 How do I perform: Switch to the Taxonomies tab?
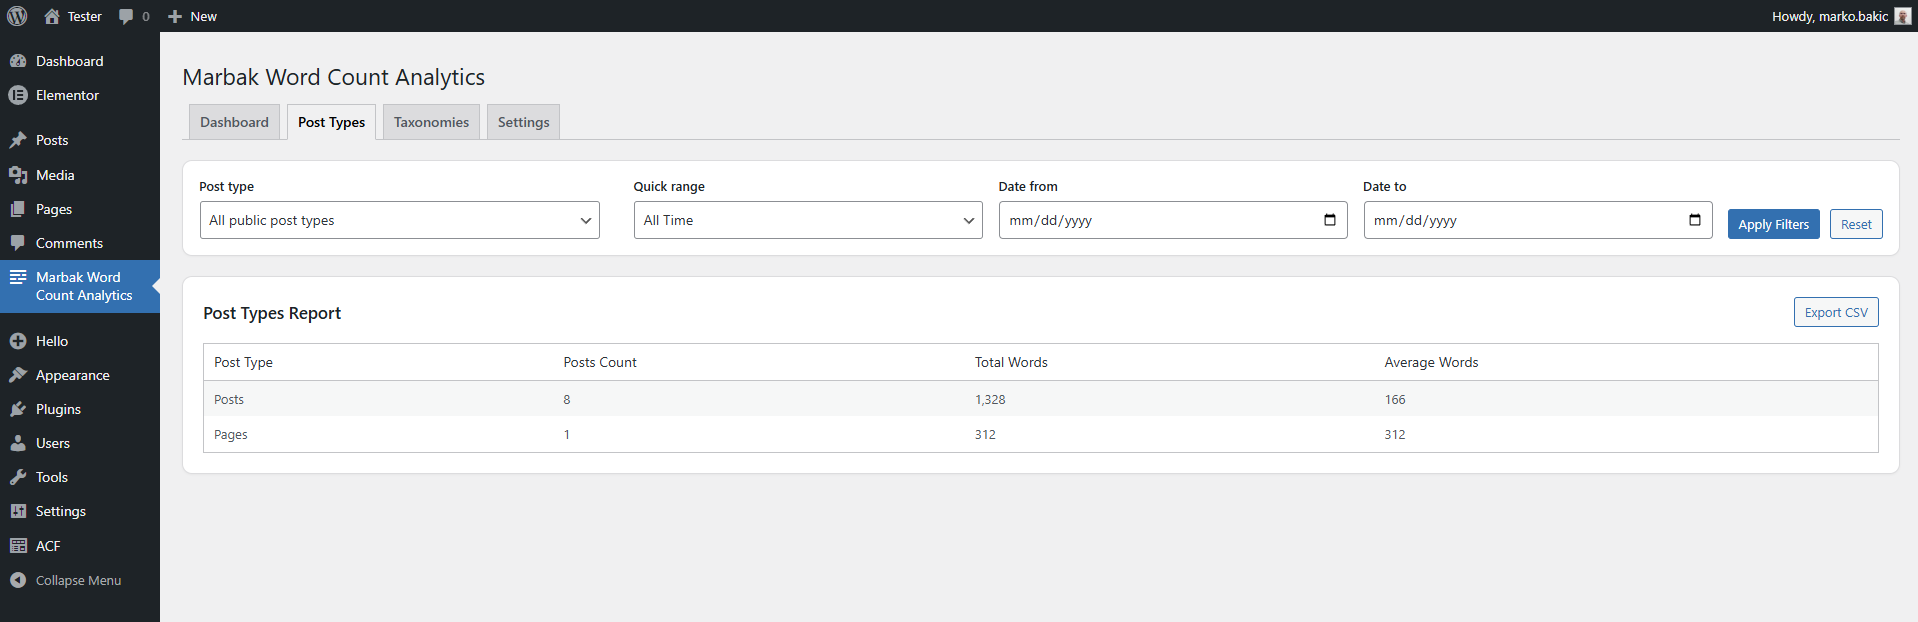point(431,122)
